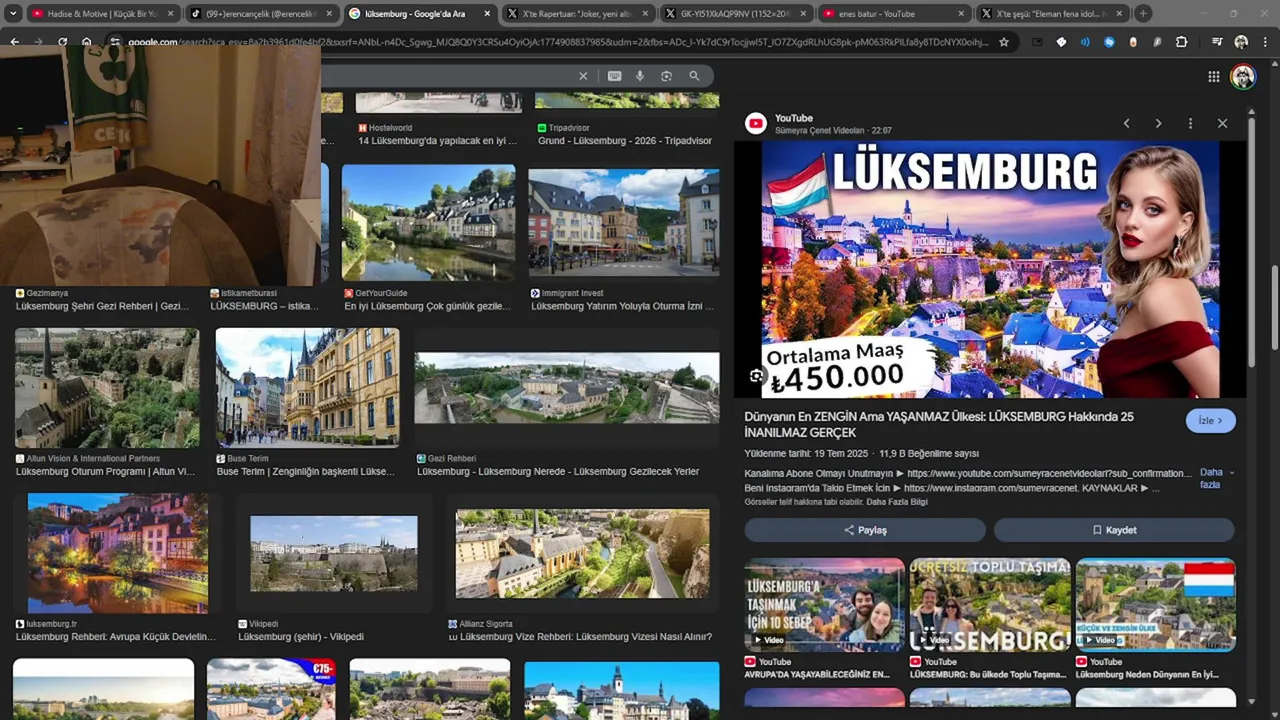Viewport: 1280px width, 720px height.
Task: Click the main page vertical scrollbar
Action: click(x=1274, y=310)
